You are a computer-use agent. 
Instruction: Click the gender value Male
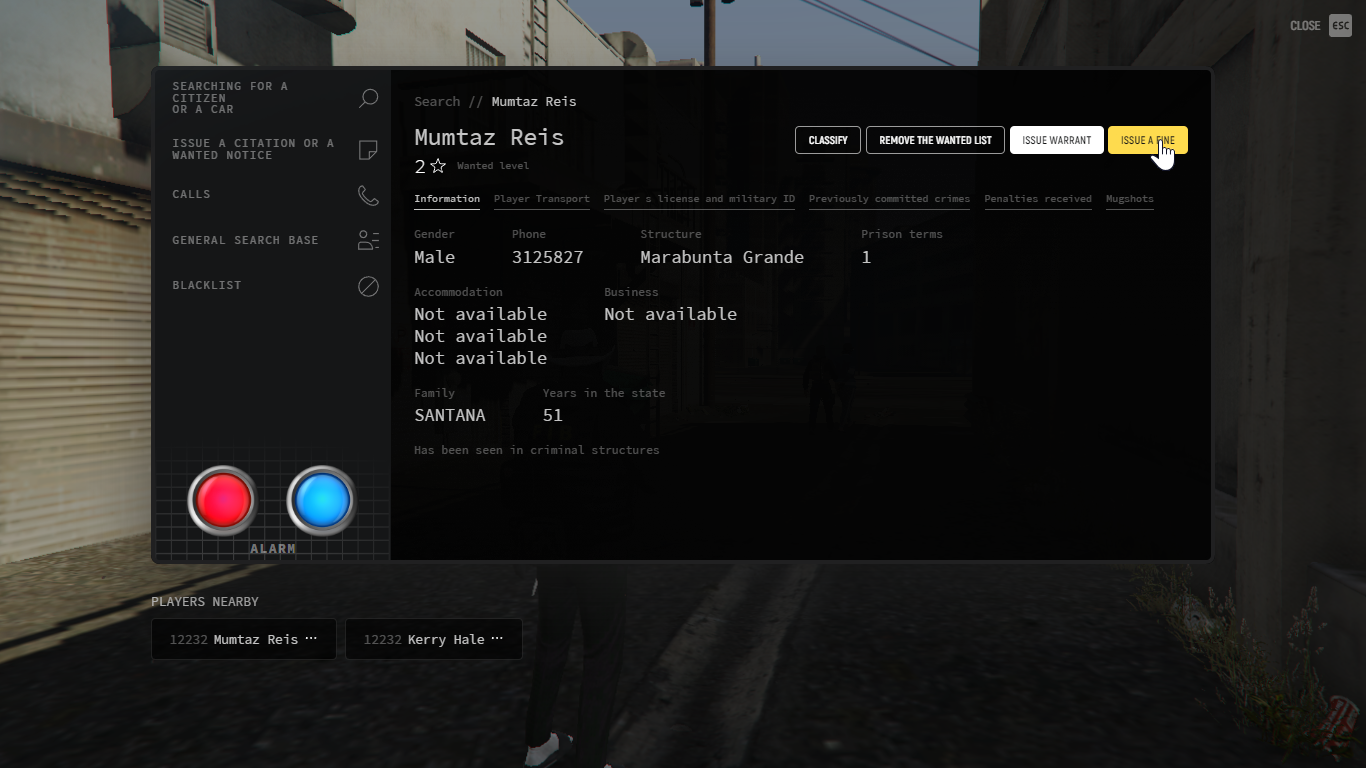pos(435,257)
